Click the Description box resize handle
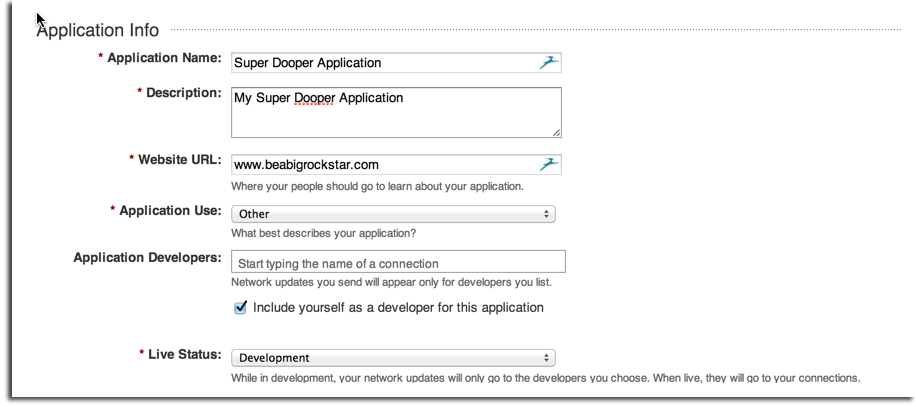Screen dimensions: 916x407 pos(556,131)
